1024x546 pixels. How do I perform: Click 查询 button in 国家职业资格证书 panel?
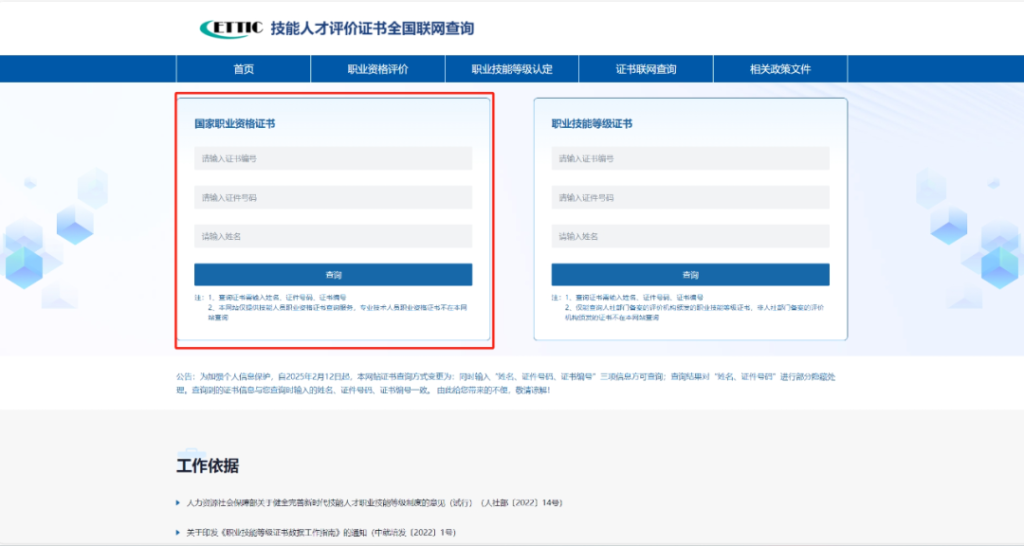[x=333, y=275]
